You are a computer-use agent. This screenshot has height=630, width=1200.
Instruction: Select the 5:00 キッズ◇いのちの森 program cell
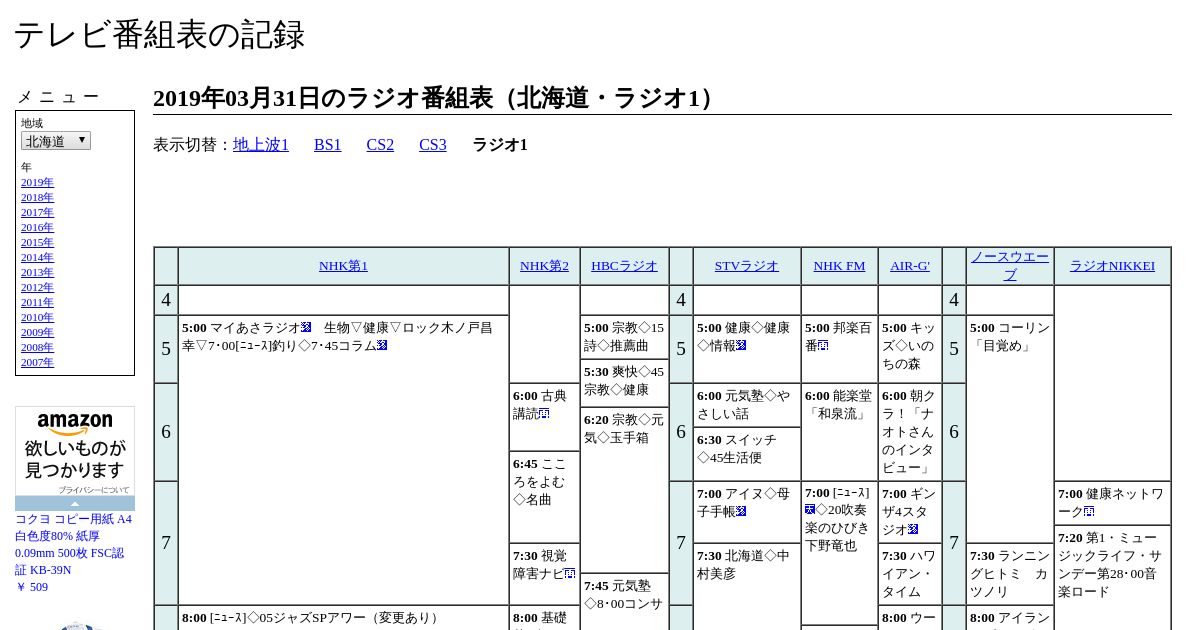[910, 349]
